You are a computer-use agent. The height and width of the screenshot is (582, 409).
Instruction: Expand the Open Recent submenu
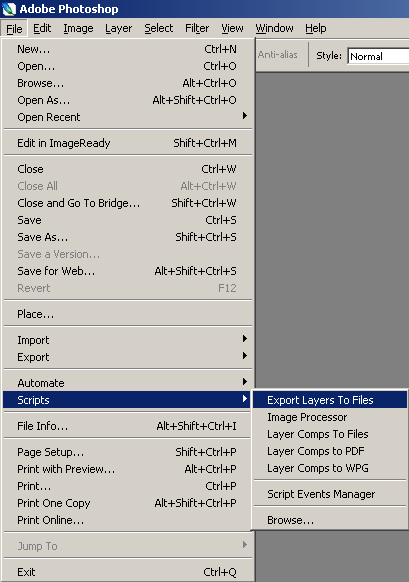click(x=127, y=117)
